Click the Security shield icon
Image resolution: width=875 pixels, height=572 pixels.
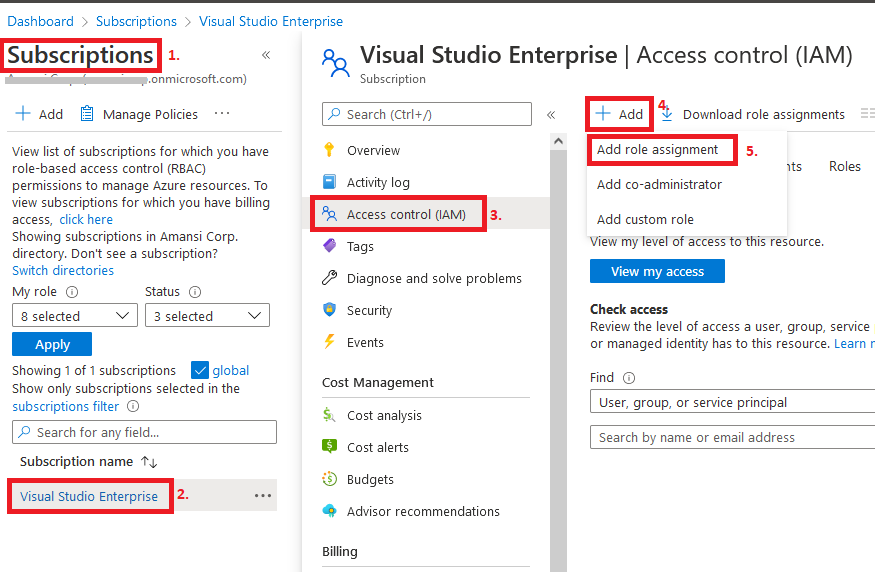coord(329,310)
